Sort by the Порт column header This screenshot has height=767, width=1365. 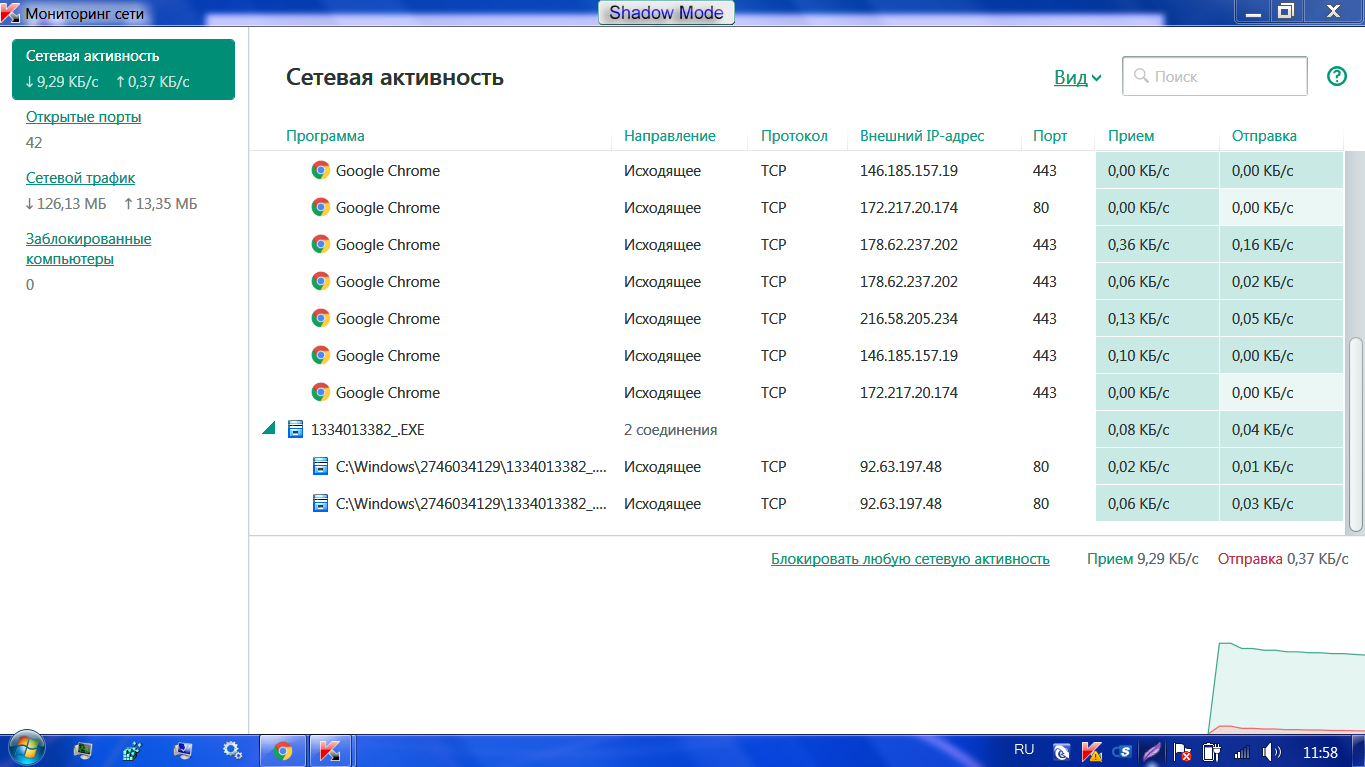click(1050, 136)
